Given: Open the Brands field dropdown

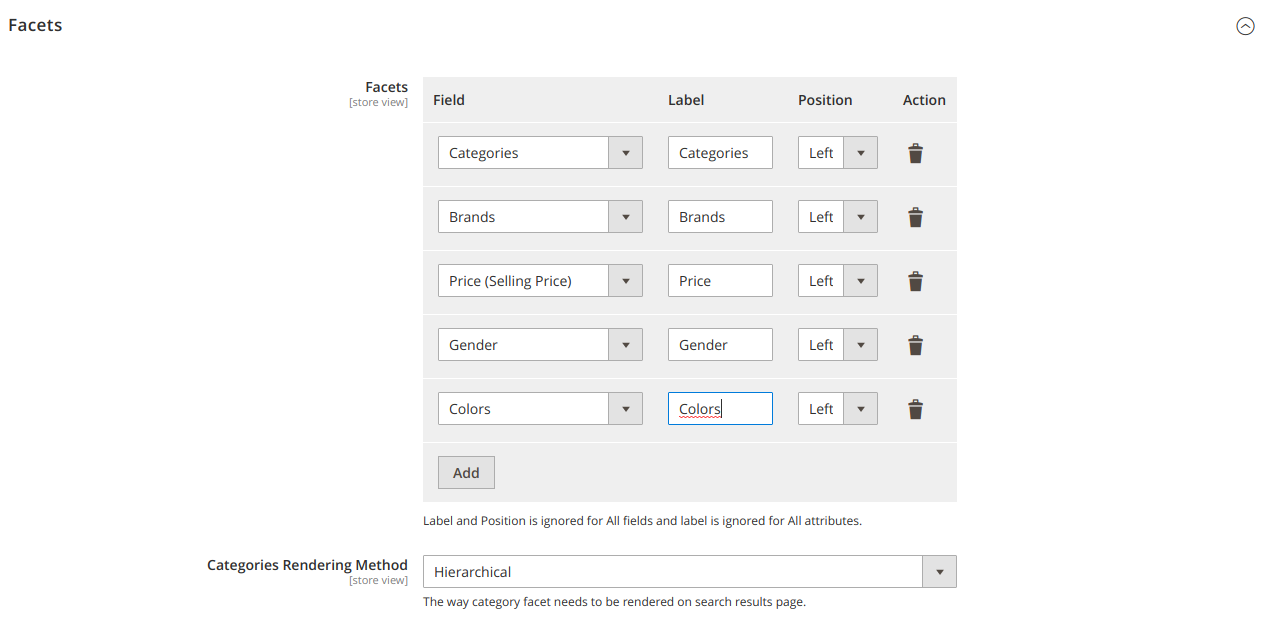Looking at the screenshot, I should (626, 216).
